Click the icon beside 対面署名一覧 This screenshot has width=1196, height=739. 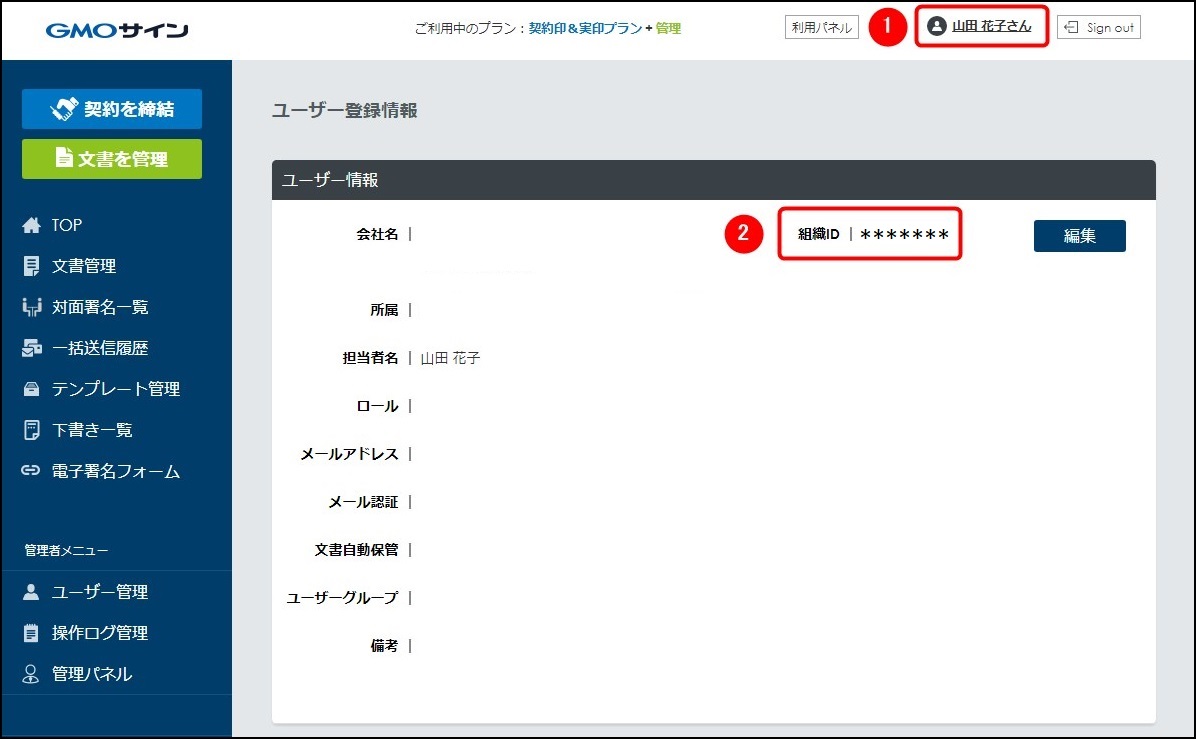click(x=31, y=308)
